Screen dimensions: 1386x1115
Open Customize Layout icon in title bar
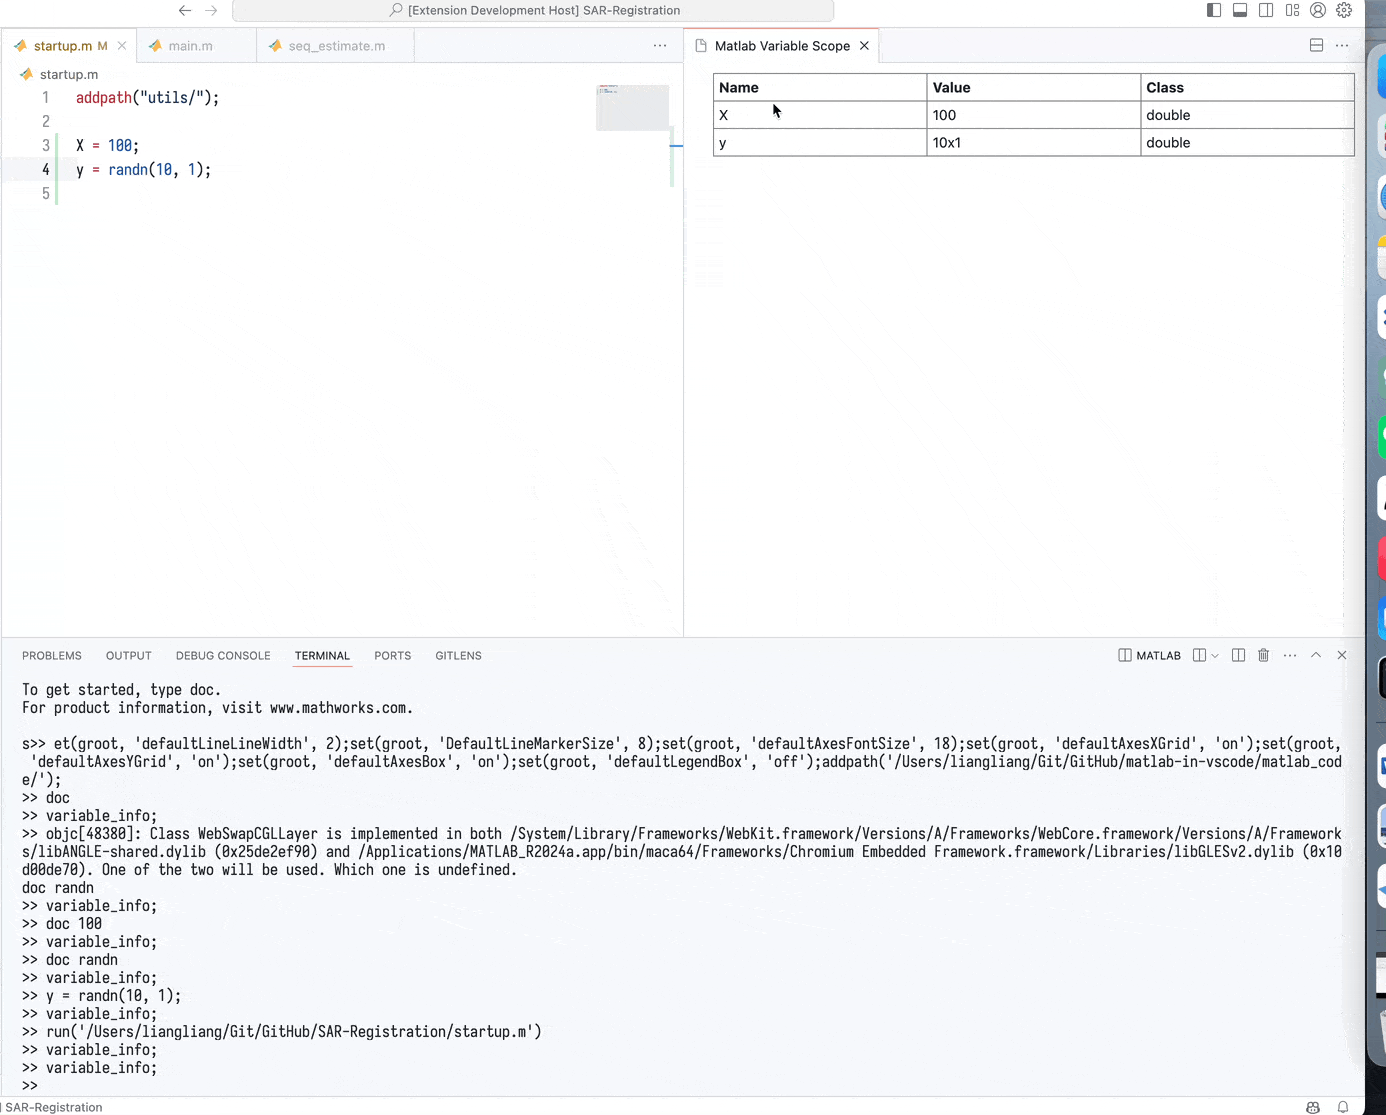click(x=1292, y=10)
